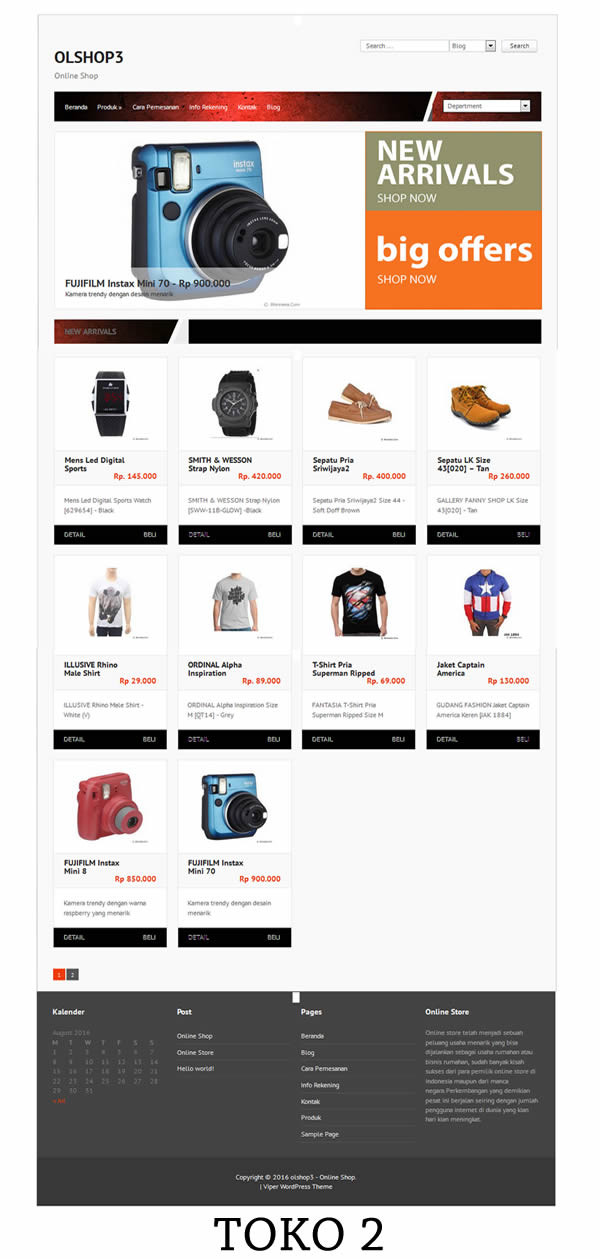Open the Beranda menu item

[x=76, y=107]
